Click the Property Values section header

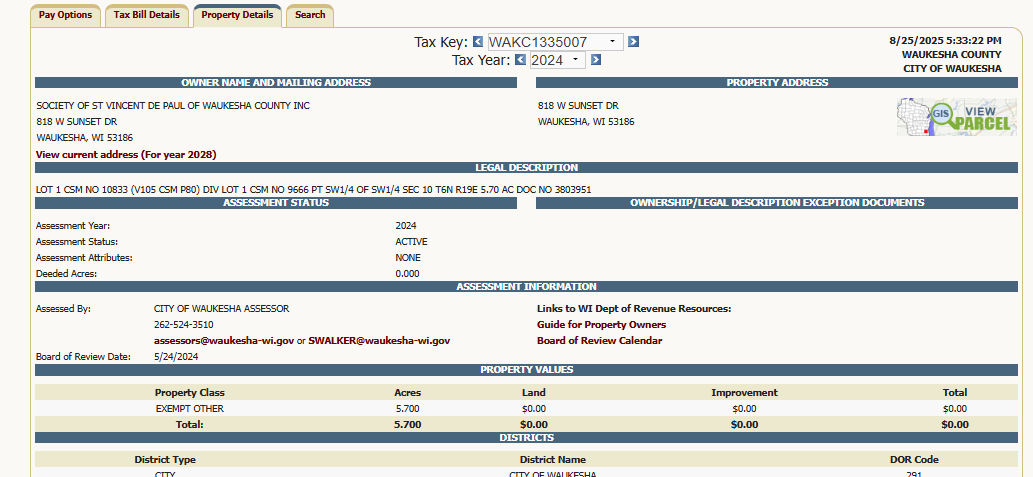tap(526, 370)
